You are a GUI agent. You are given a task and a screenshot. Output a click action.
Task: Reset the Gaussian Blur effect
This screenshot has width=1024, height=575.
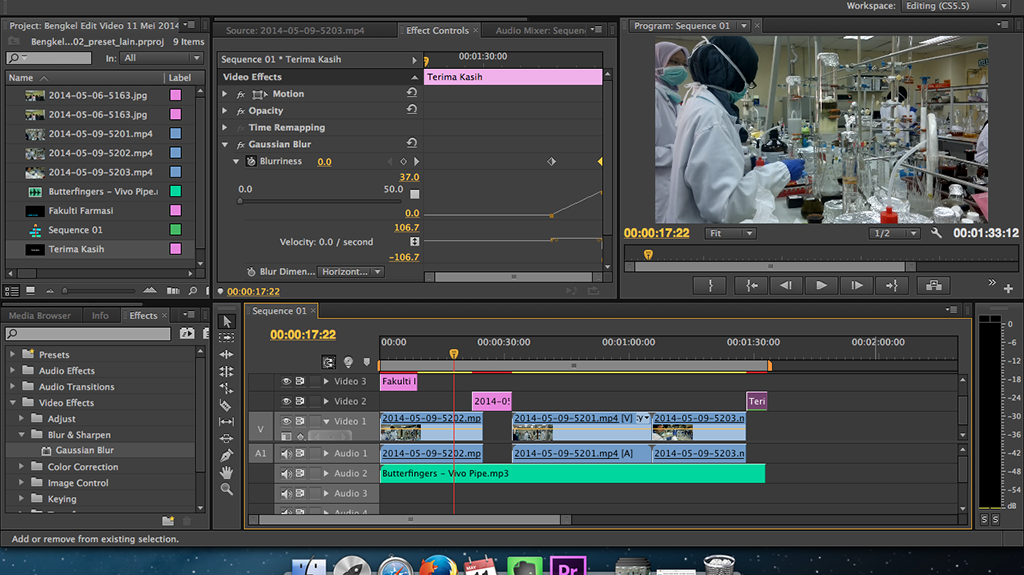411,143
